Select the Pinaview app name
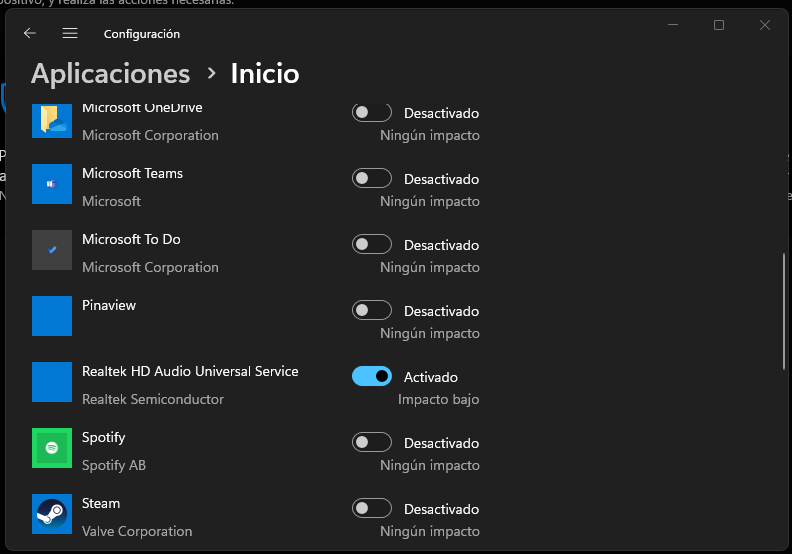 click(x=109, y=306)
